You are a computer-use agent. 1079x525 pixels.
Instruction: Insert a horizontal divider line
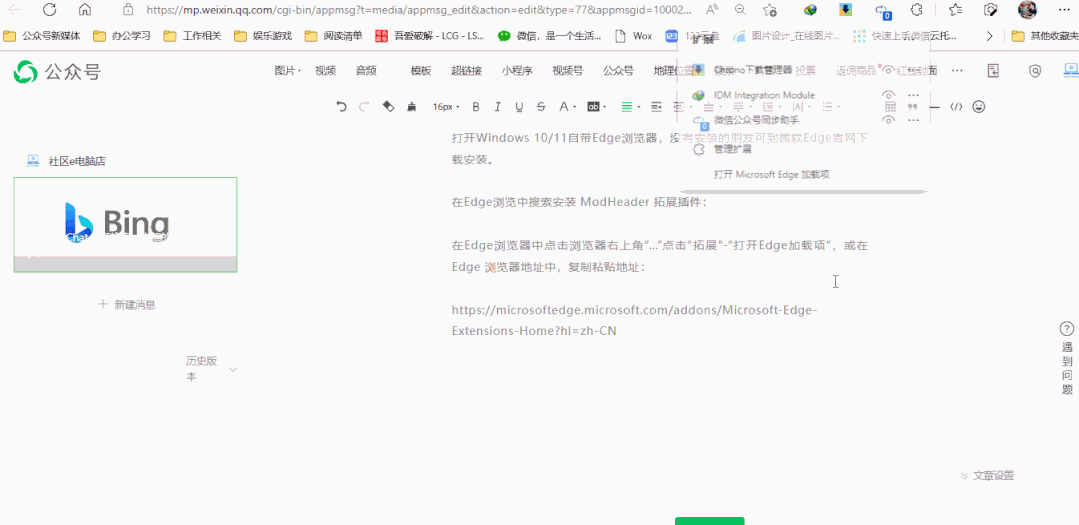(934, 107)
